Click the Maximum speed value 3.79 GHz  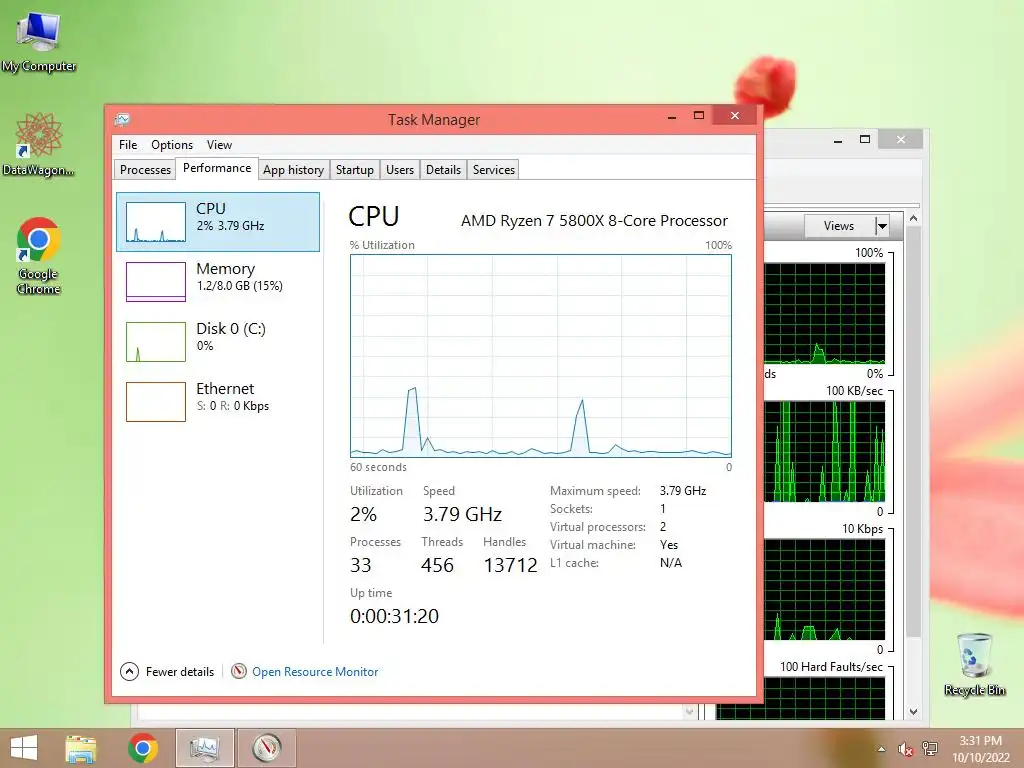pos(683,490)
